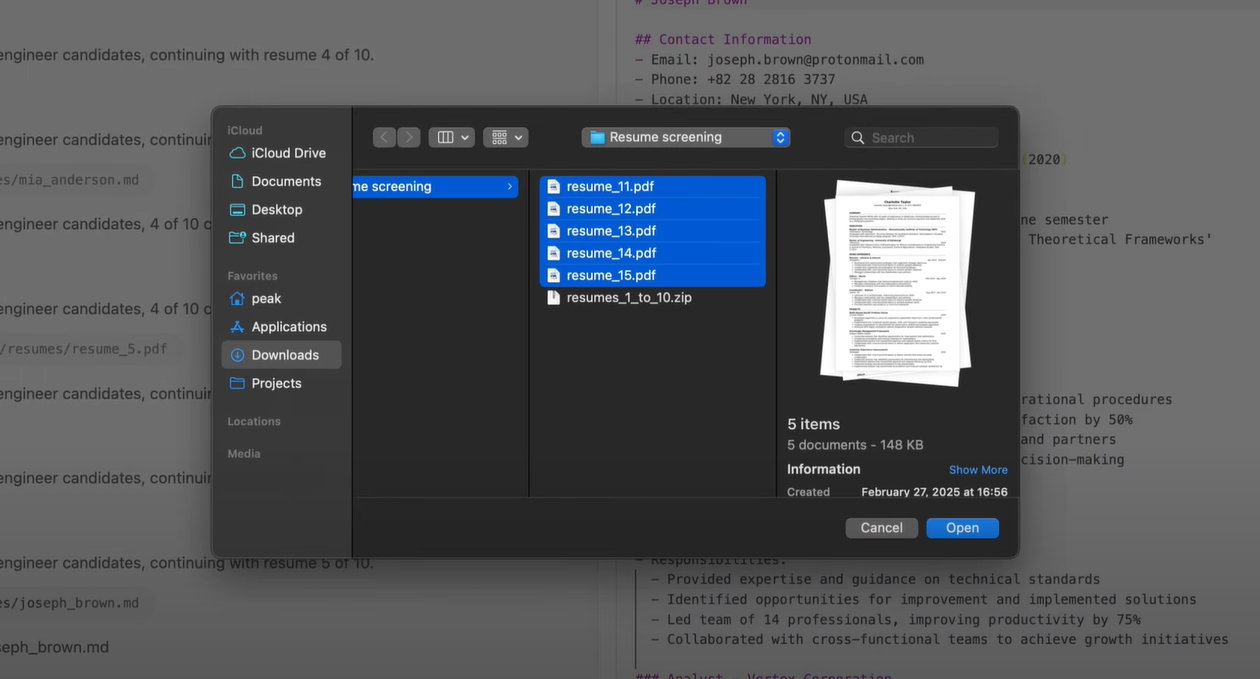Select Documents in sidebar
1260x679 pixels.
[281, 181]
